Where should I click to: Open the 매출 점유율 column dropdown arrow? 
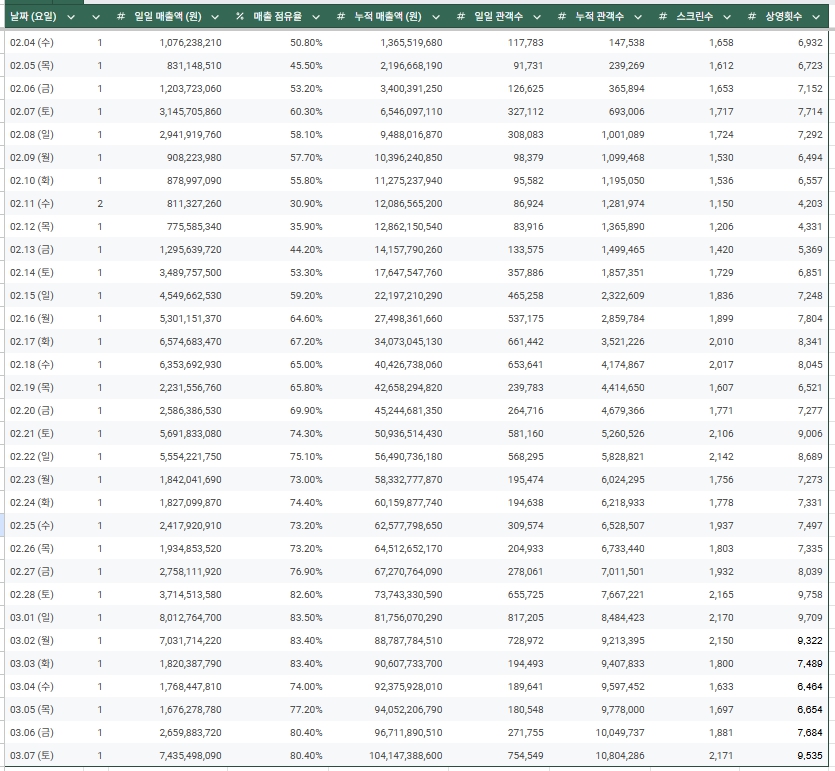coord(313,17)
